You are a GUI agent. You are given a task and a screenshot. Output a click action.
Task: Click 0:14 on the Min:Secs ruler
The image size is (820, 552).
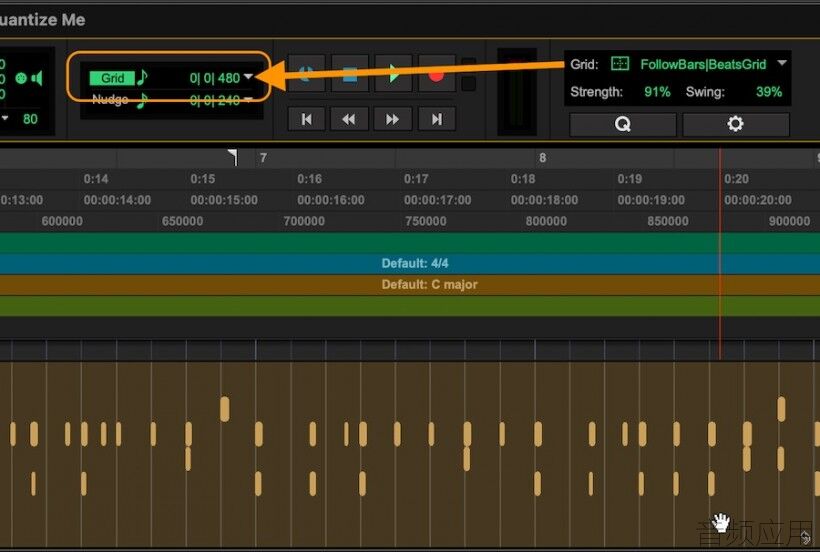(96, 179)
